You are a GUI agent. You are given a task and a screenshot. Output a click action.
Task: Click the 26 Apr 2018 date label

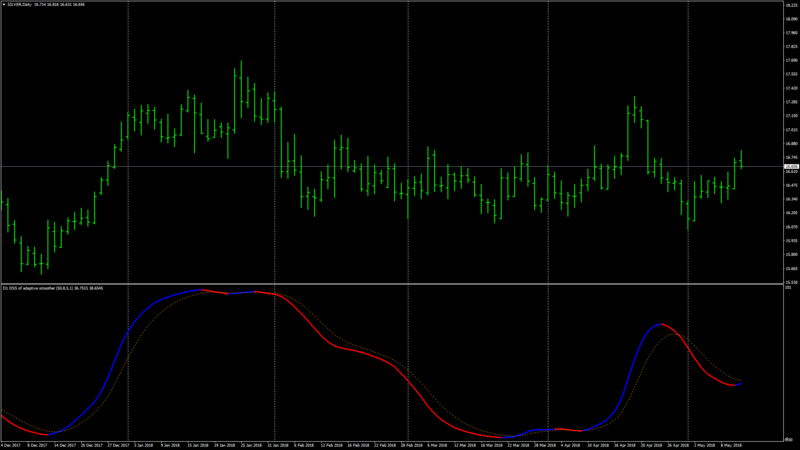point(678,445)
